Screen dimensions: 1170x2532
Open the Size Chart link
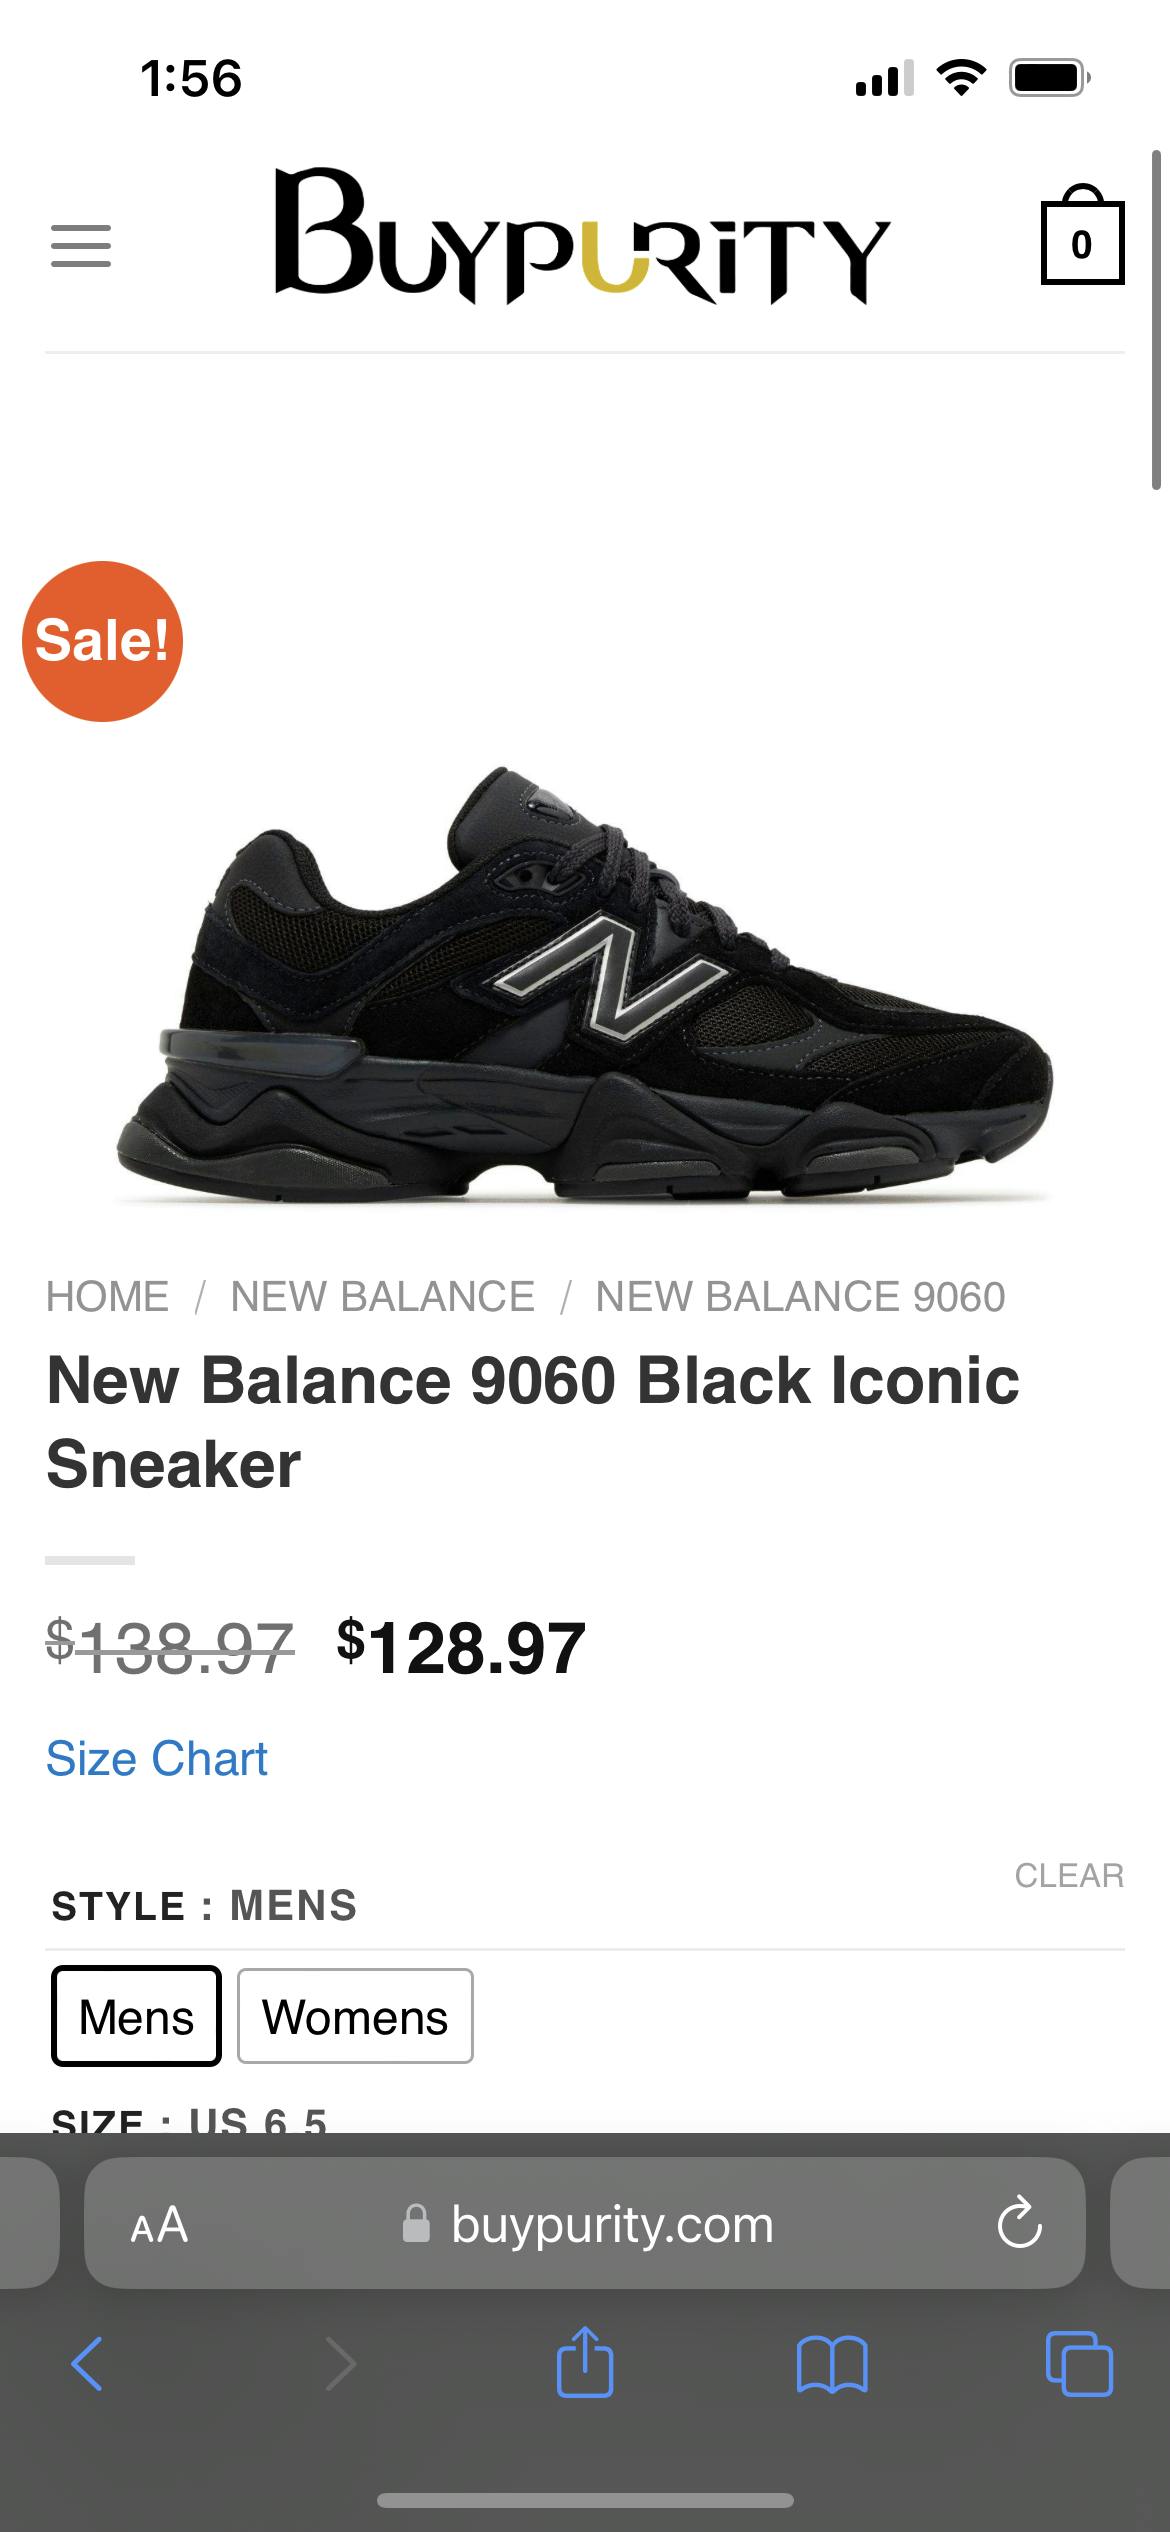pyautogui.click(x=157, y=1759)
